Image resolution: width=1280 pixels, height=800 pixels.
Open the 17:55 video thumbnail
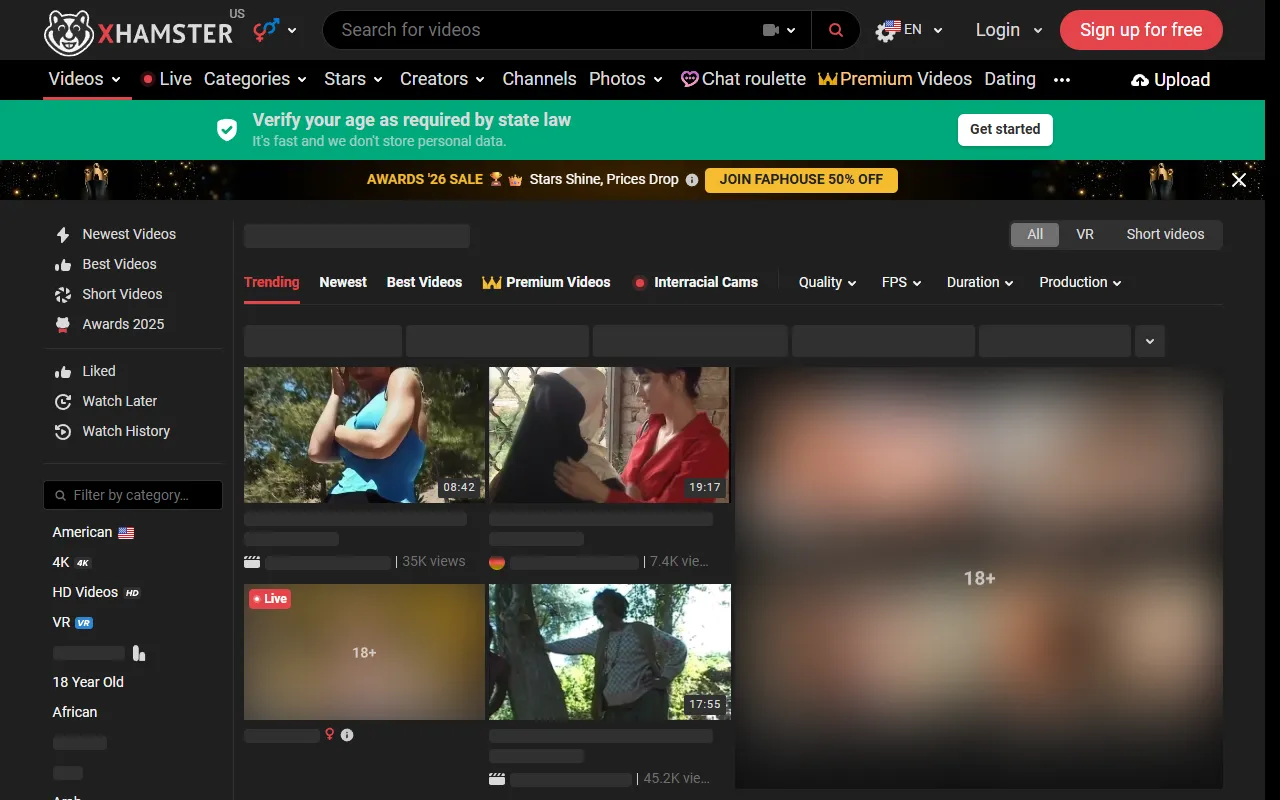(609, 652)
